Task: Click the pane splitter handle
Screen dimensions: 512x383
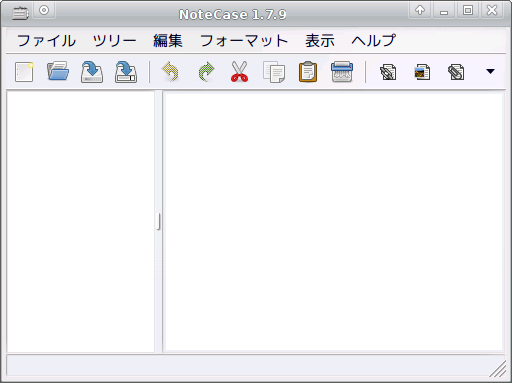Action: [159, 222]
